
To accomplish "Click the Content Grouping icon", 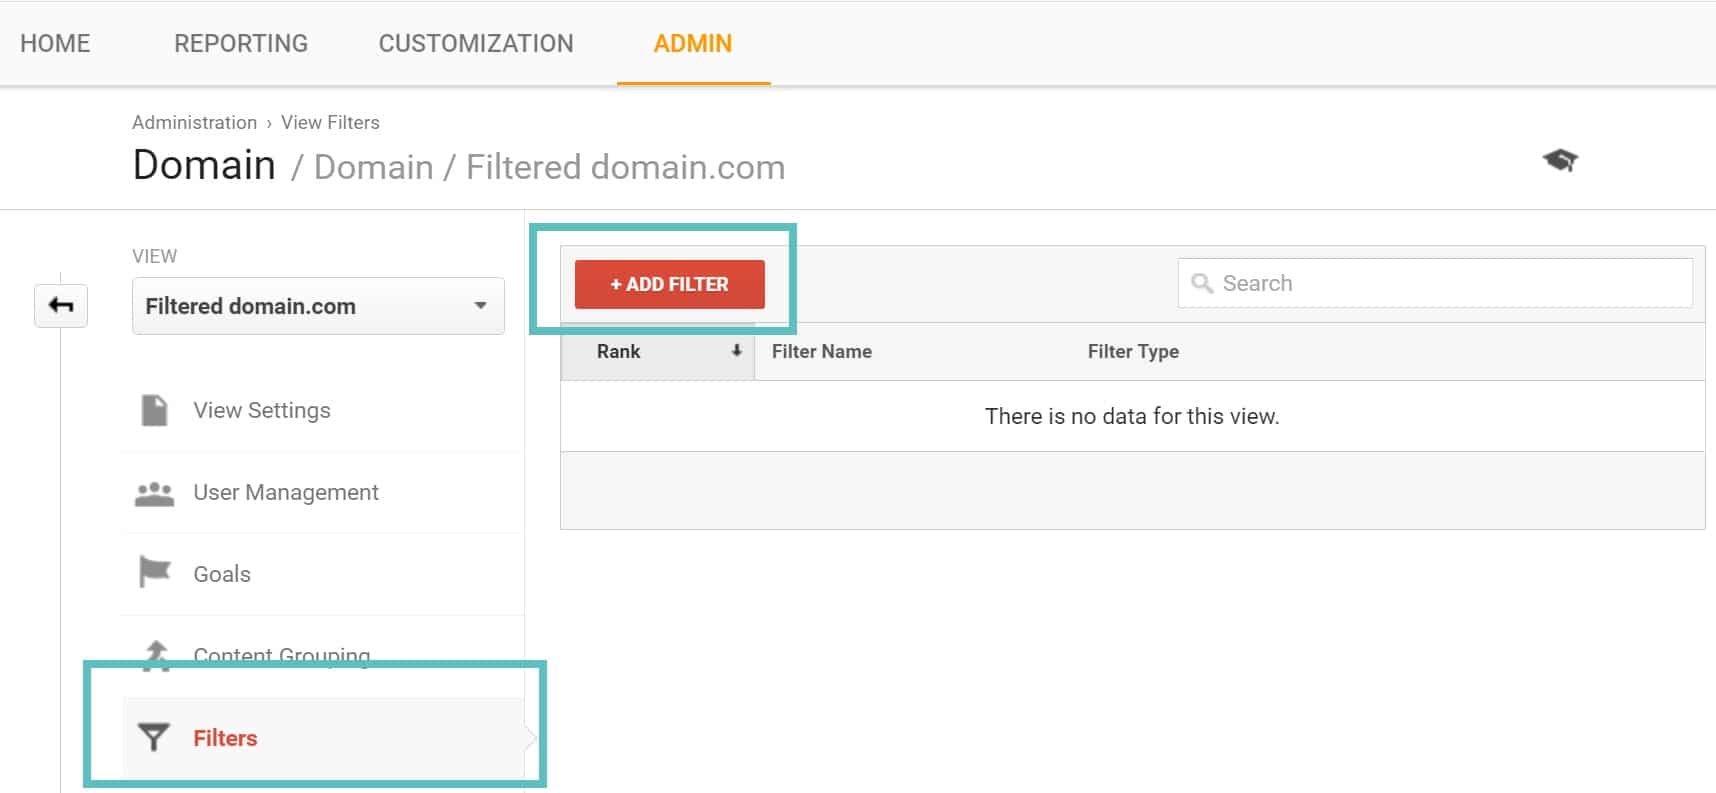I will click(156, 655).
